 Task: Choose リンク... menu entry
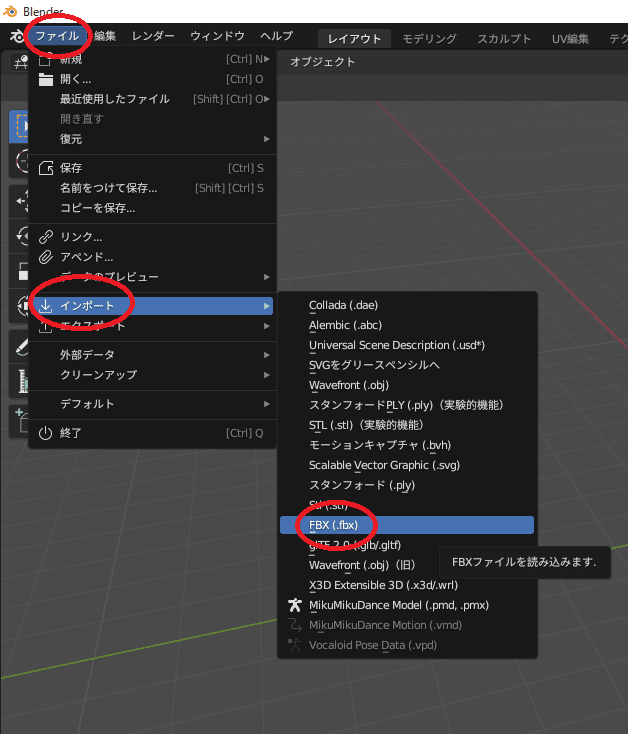pos(153,237)
